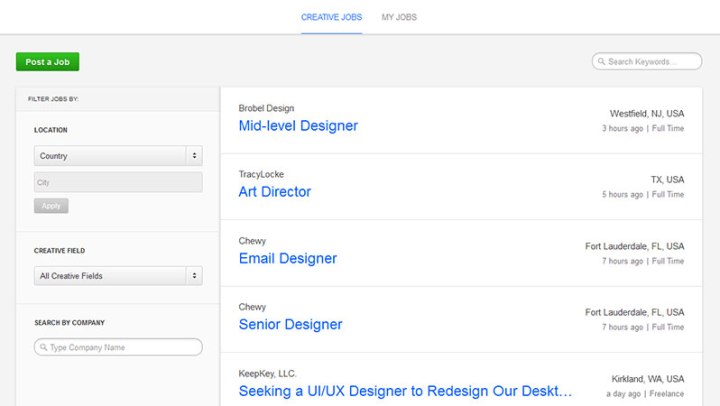
Task: Click the 3 hours ago timestamp
Action: pyautogui.click(x=622, y=129)
